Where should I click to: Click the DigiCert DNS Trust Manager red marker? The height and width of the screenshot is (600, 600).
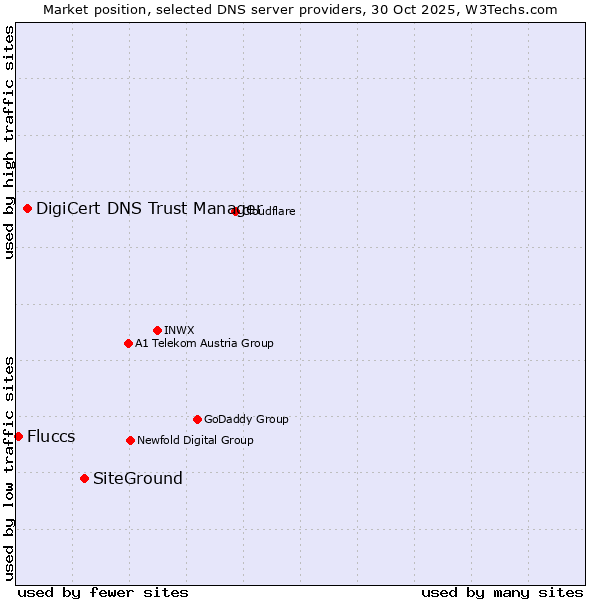point(27,208)
